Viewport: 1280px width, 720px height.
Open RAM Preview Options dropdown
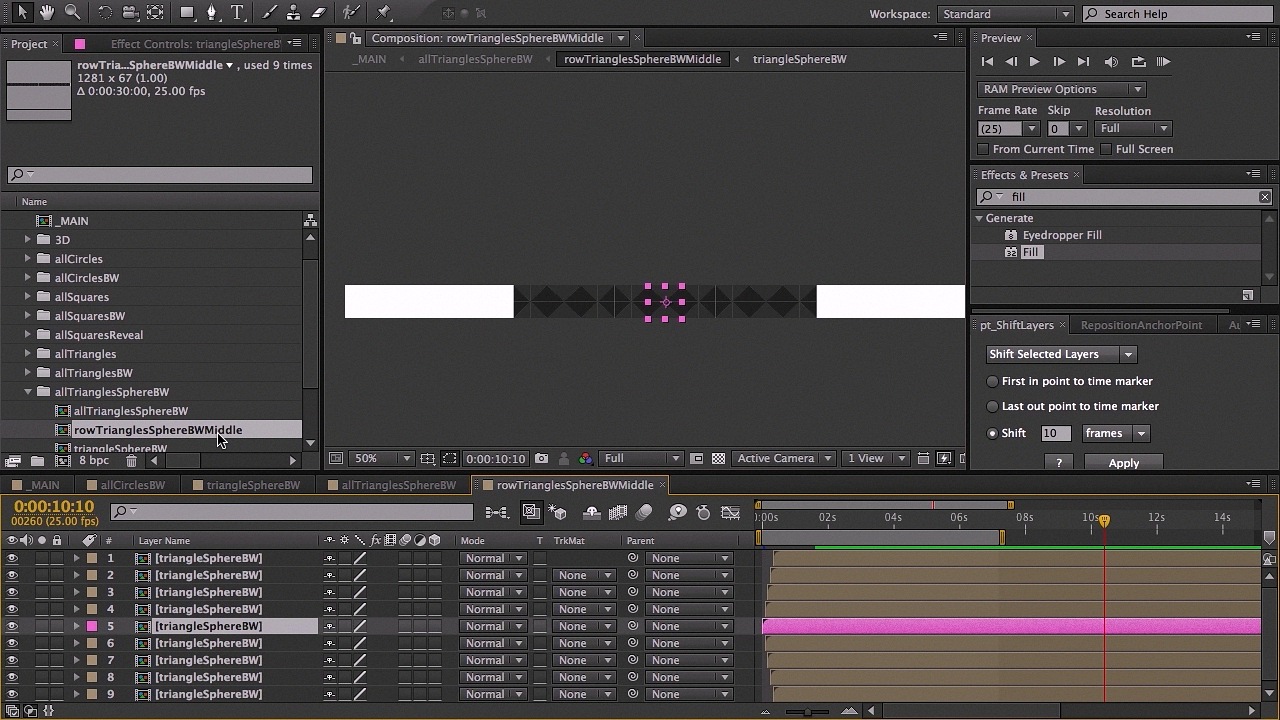1060,89
